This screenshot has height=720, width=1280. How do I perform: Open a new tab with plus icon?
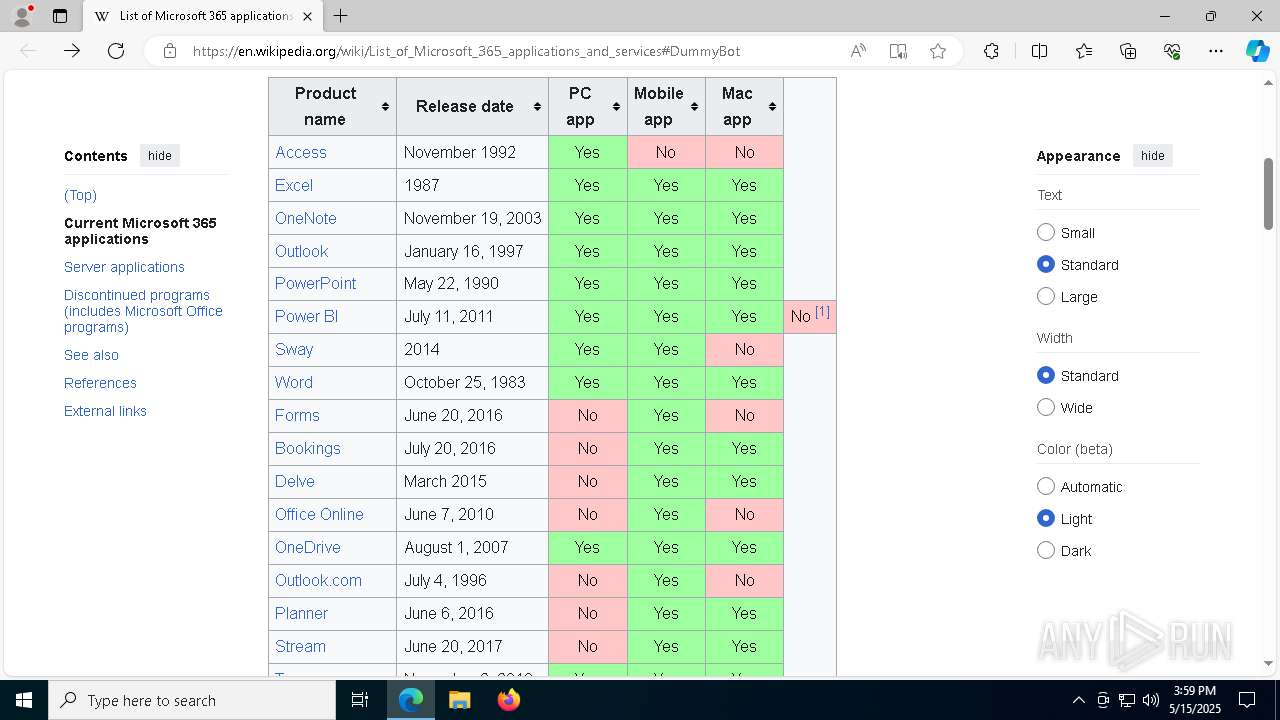point(340,16)
